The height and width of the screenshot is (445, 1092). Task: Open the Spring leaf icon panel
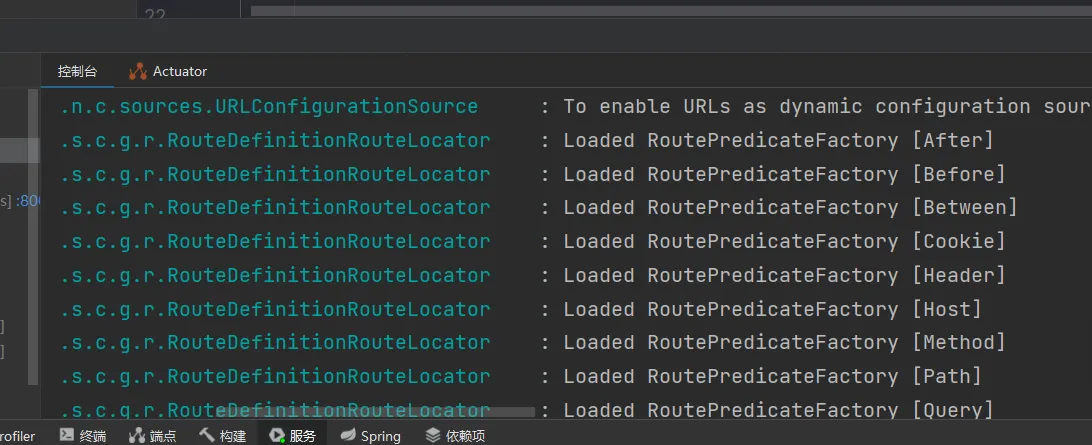pyautogui.click(x=347, y=435)
